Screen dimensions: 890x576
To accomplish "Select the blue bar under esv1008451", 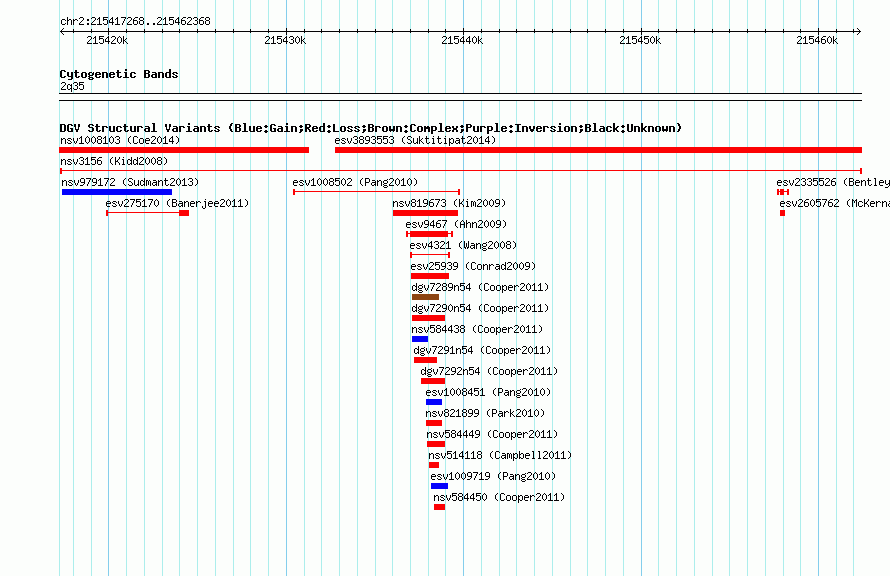I will [434, 402].
